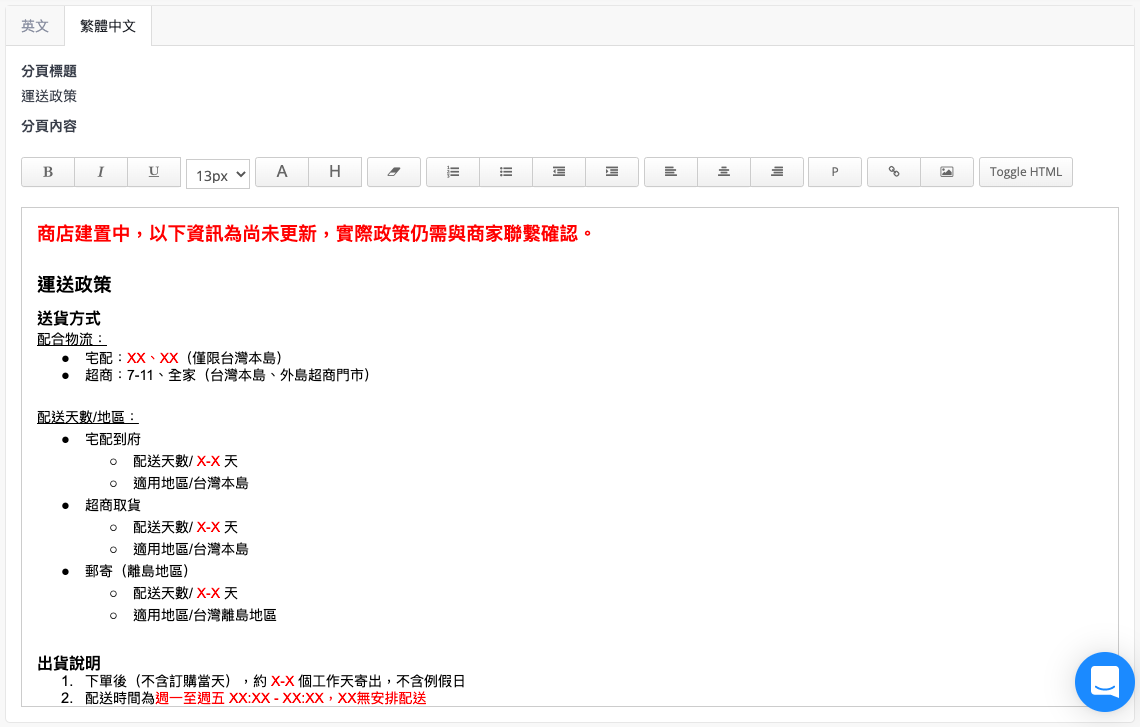The height and width of the screenshot is (727, 1140).
Task: Apply heading style with H button
Action: (x=335, y=172)
